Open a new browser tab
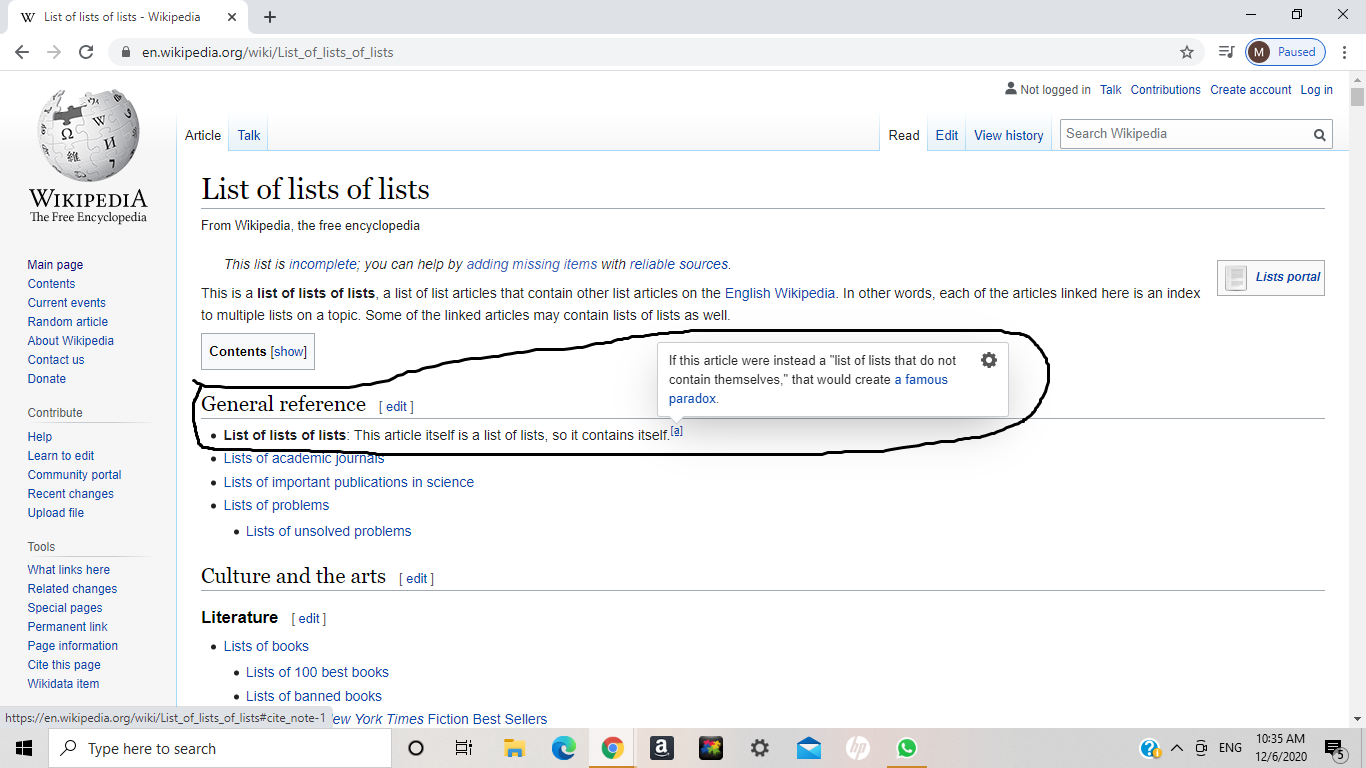Viewport: 1366px width, 768px height. click(x=270, y=17)
